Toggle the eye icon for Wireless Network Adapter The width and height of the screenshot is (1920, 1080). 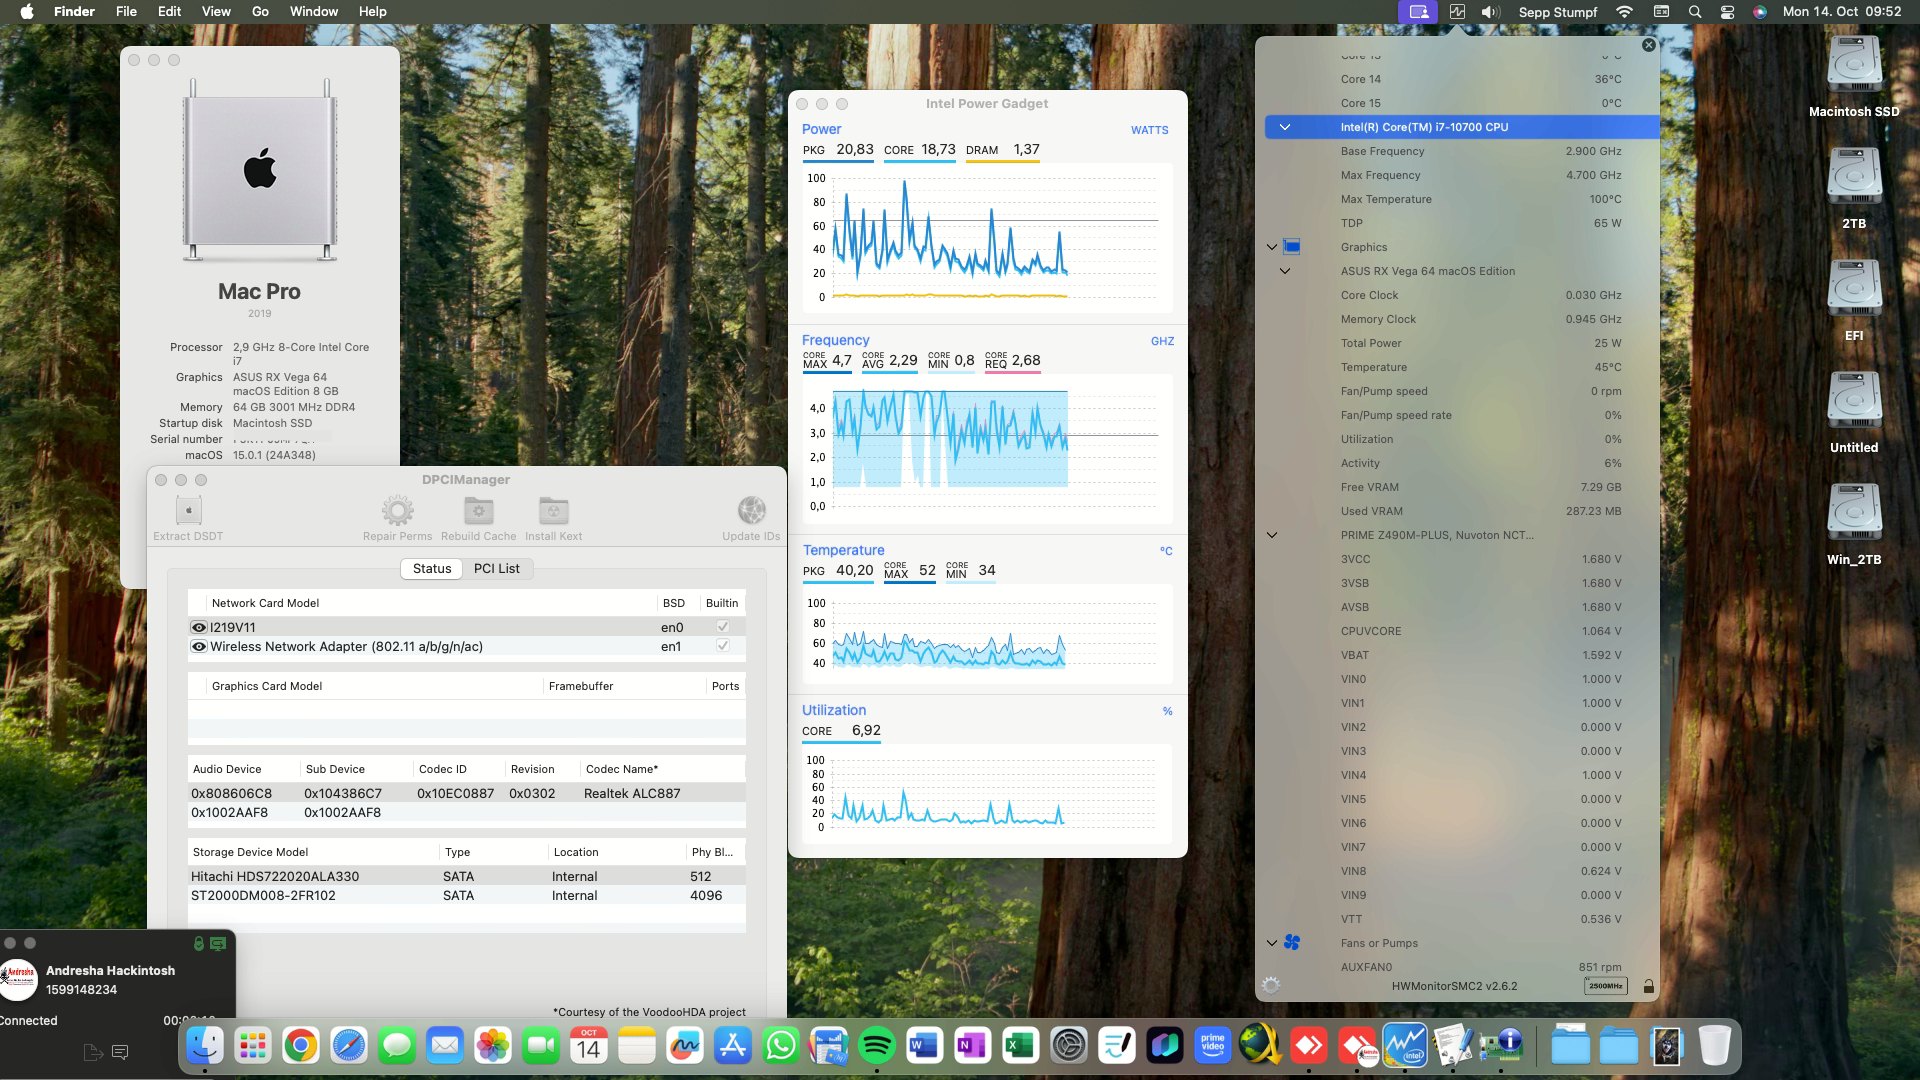pyautogui.click(x=198, y=646)
